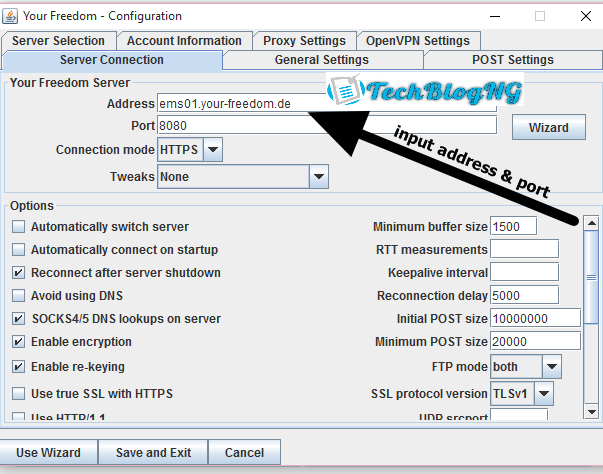Click the Initial POST size field
Screen dimensions: 603x474
pyautogui.click(x=535, y=318)
